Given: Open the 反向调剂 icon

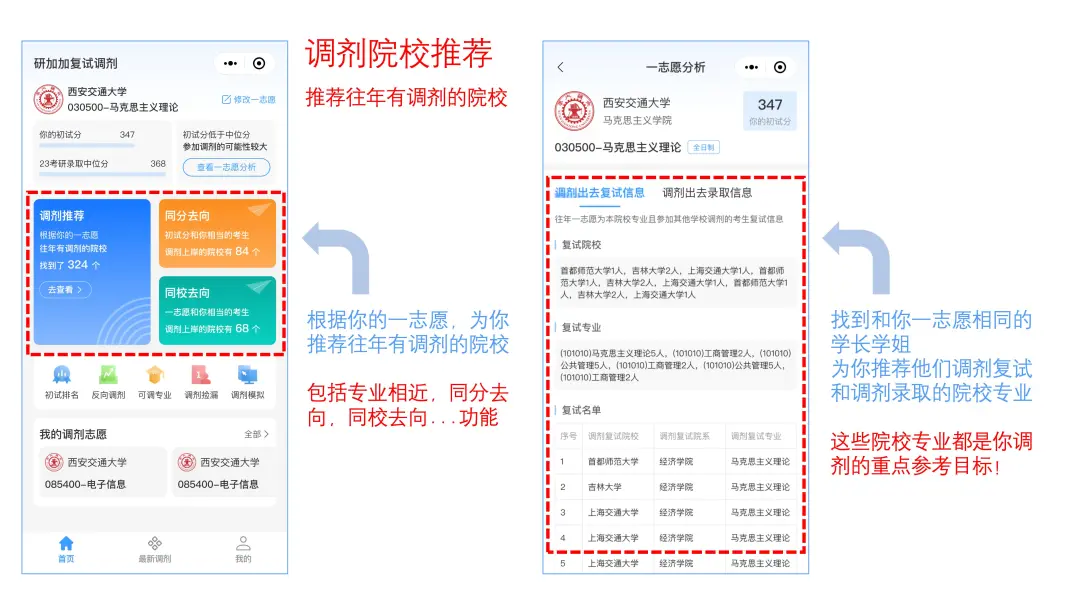Looking at the screenshot, I should [108, 383].
